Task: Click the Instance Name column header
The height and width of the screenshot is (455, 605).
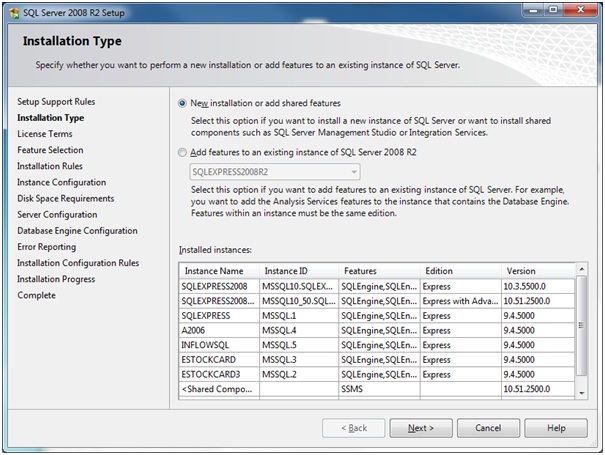Action: (219, 271)
